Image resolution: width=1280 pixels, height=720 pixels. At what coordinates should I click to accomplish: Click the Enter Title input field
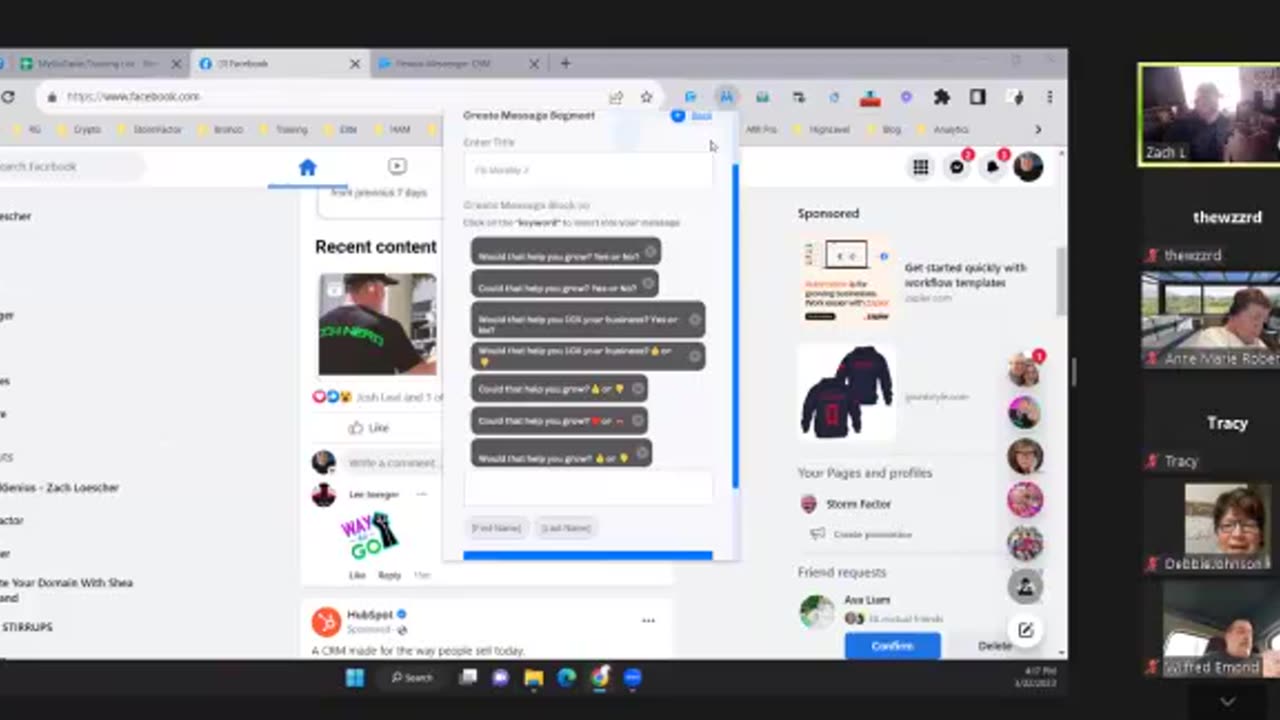point(588,170)
